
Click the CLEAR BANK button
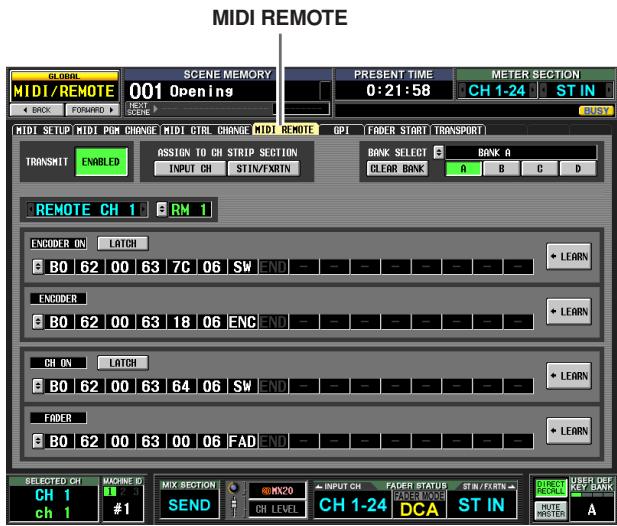tap(397, 169)
